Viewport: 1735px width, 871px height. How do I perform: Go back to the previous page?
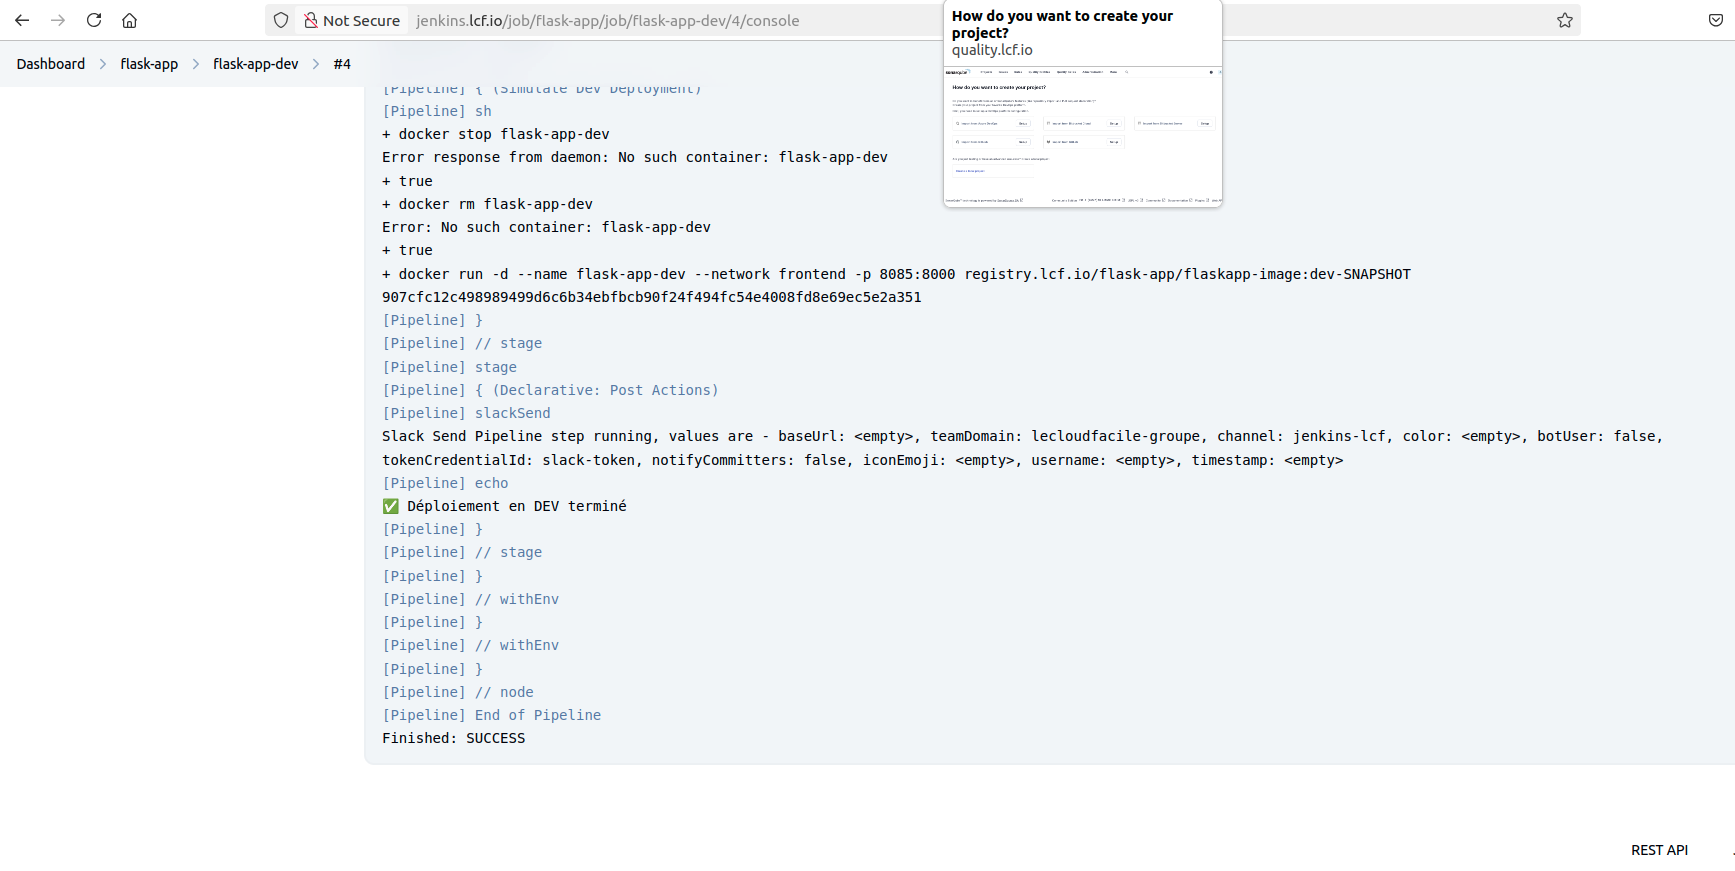click(x=22, y=20)
